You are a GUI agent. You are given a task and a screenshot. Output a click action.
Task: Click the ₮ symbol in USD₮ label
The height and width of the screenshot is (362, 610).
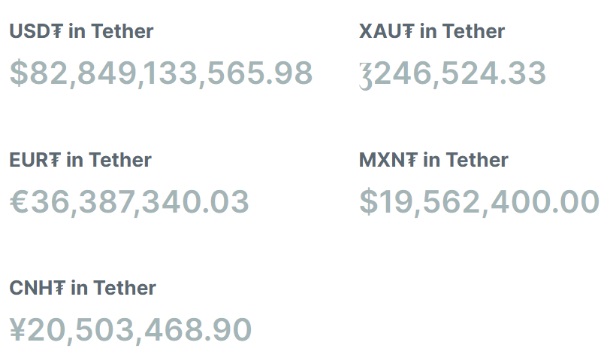point(57,31)
